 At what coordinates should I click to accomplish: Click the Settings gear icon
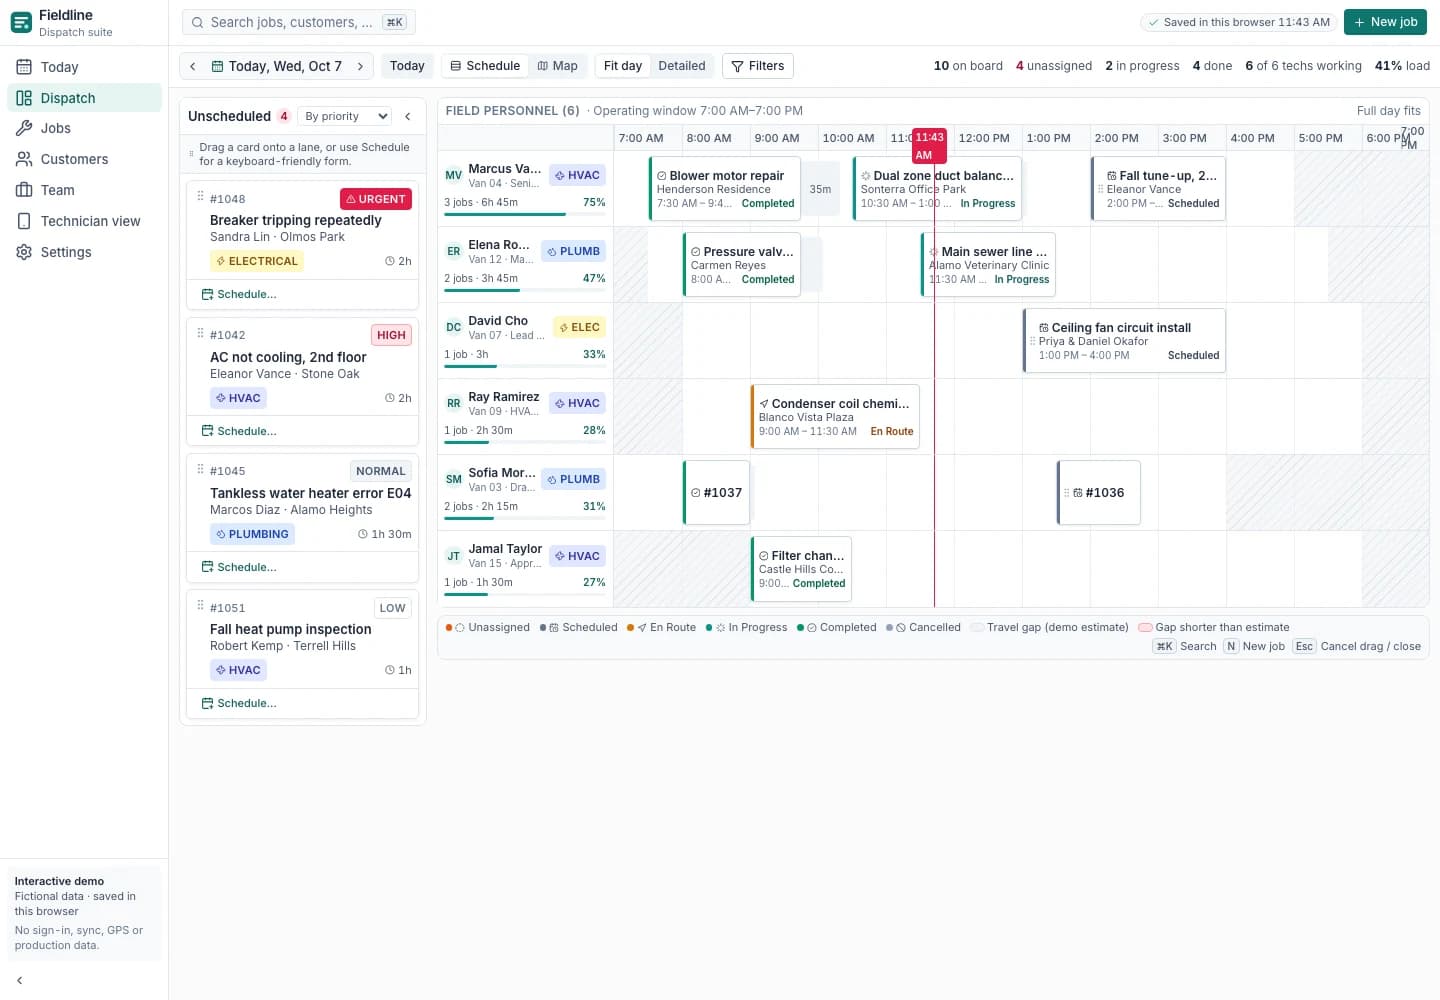(x=24, y=252)
